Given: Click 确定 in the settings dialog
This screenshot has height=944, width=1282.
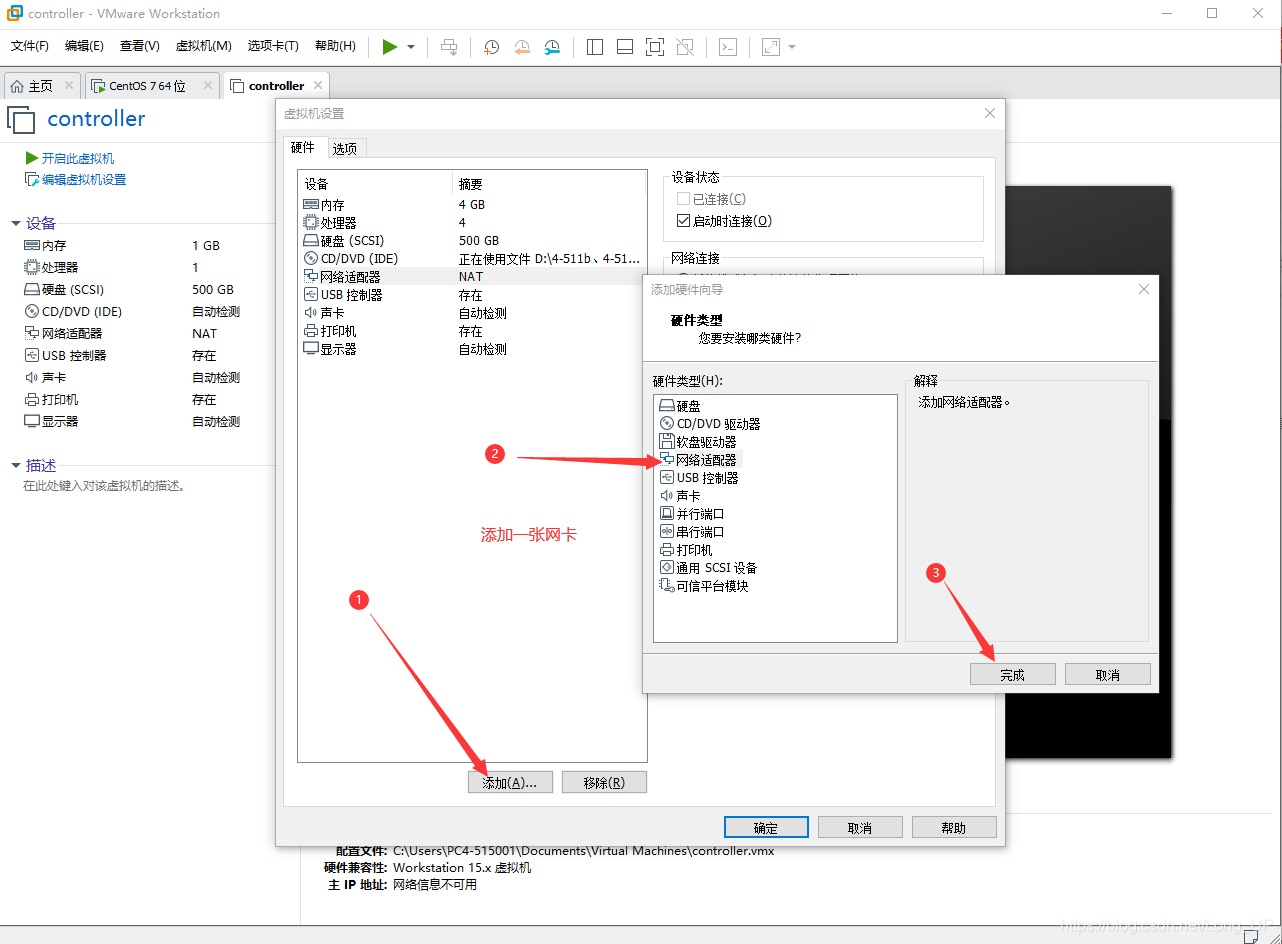Looking at the screenshot, I should point(766,828).
